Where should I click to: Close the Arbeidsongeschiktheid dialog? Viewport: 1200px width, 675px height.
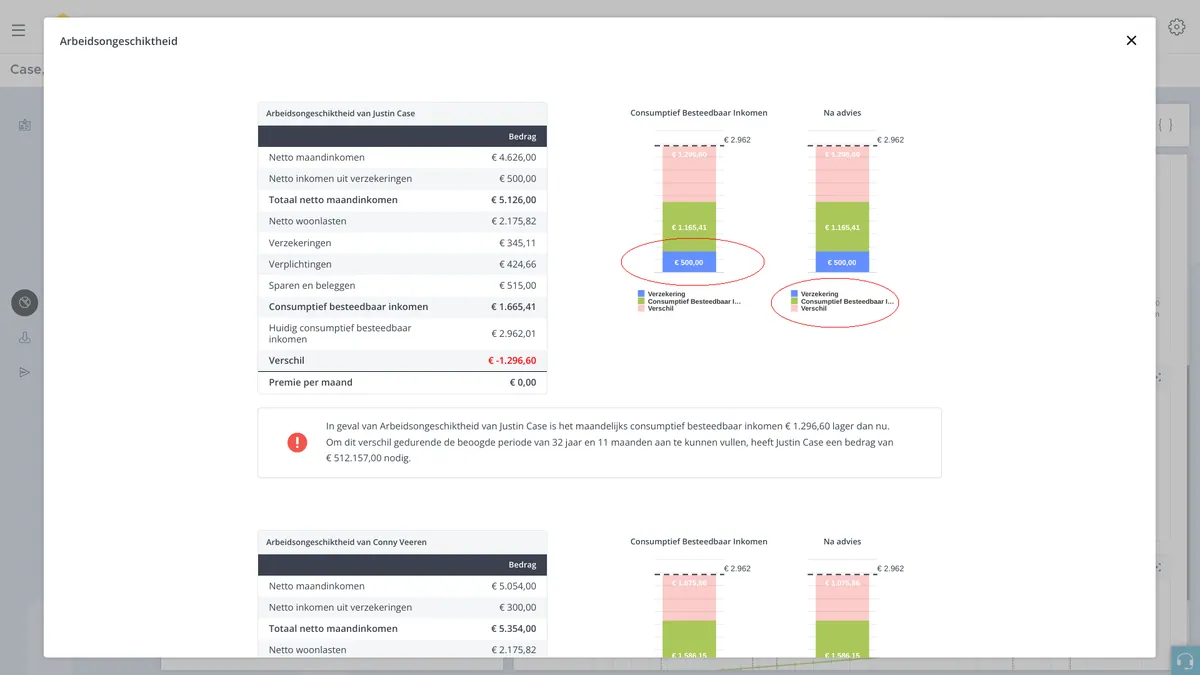pos(1131,41)
